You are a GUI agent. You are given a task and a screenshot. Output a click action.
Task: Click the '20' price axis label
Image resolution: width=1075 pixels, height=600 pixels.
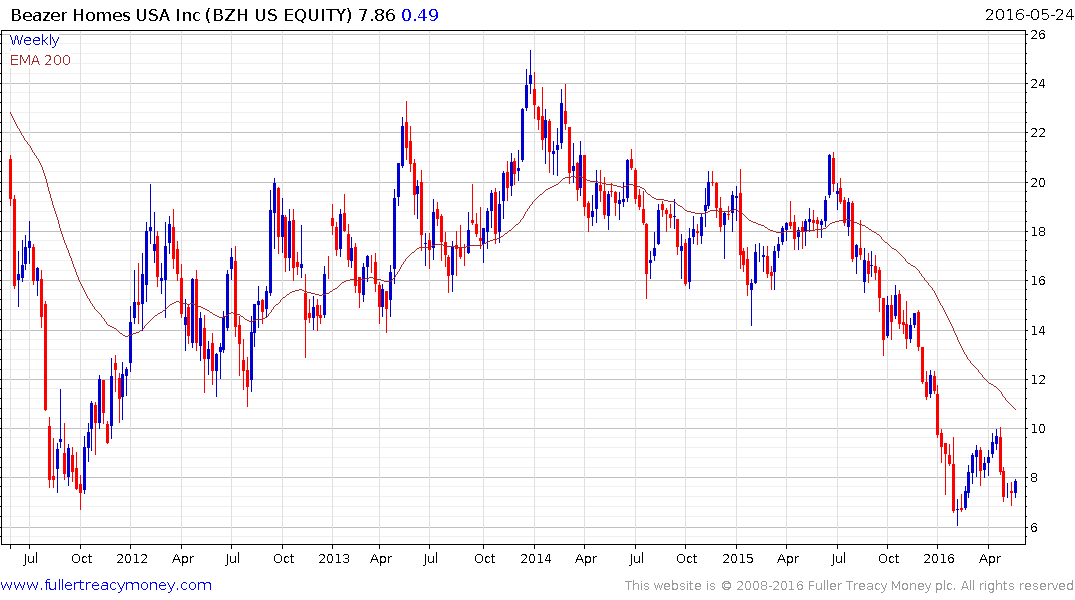coord(1038,182)
